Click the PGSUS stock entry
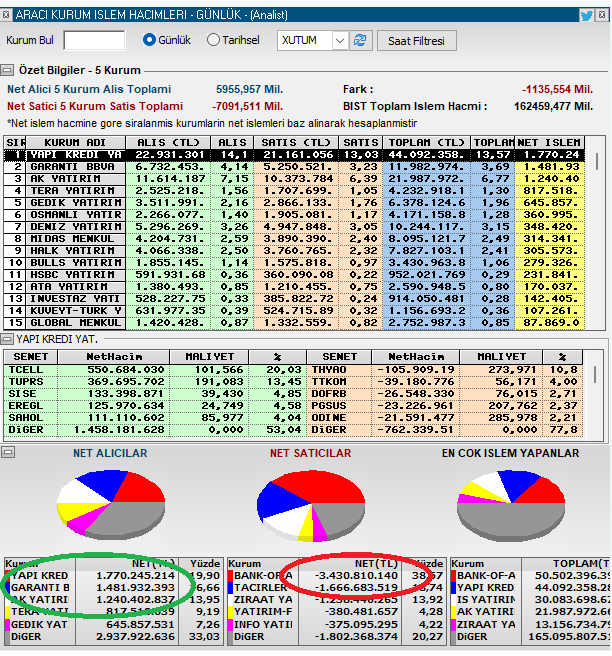This screenshot has width=612, height=656. 445,406
